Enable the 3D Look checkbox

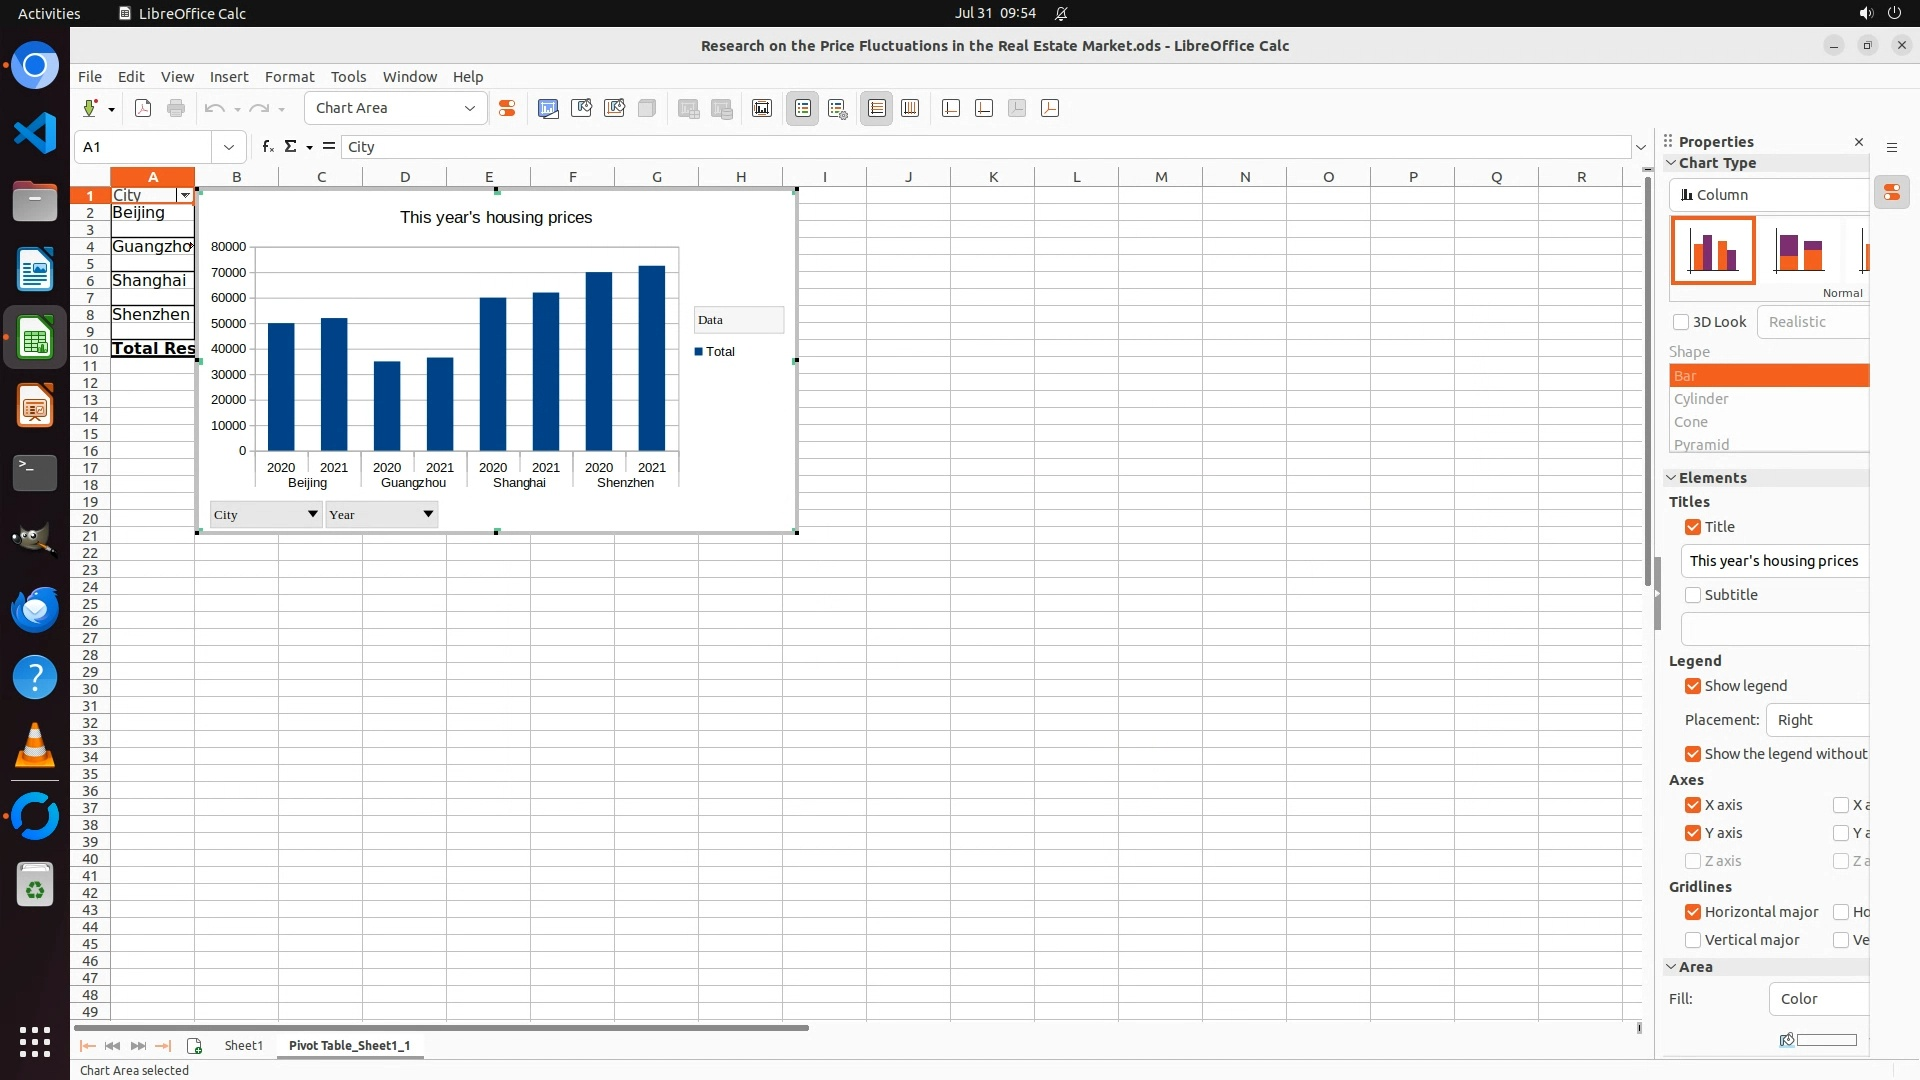click(x=1681, y=322)
